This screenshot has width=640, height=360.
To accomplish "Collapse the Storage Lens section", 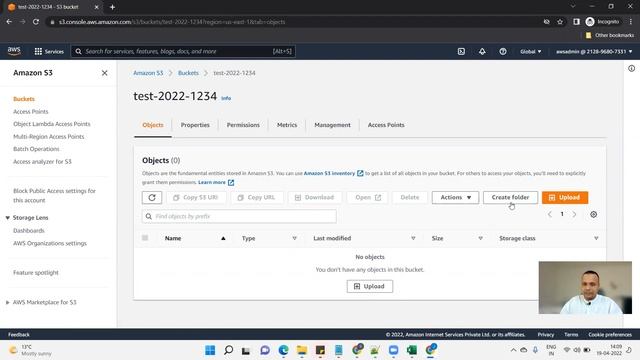I will [x=7, y=218].
